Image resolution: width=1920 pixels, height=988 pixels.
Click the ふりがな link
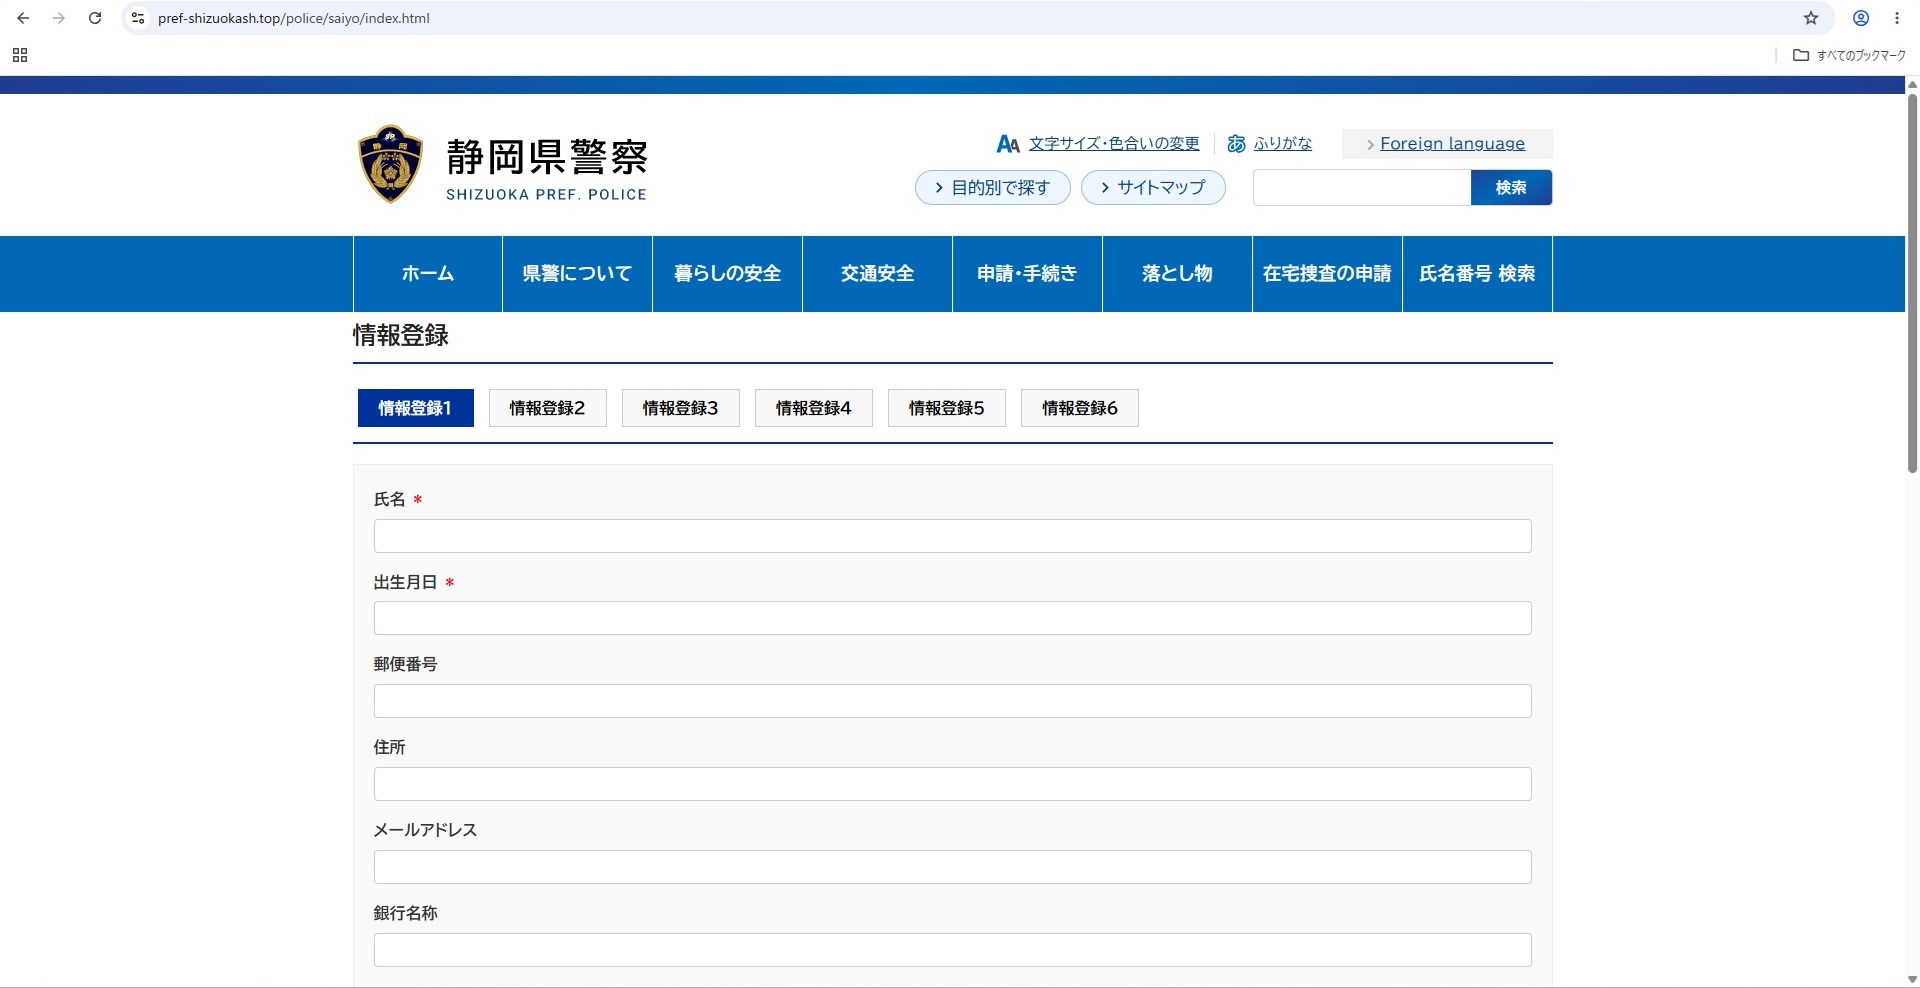(1283, 144)
